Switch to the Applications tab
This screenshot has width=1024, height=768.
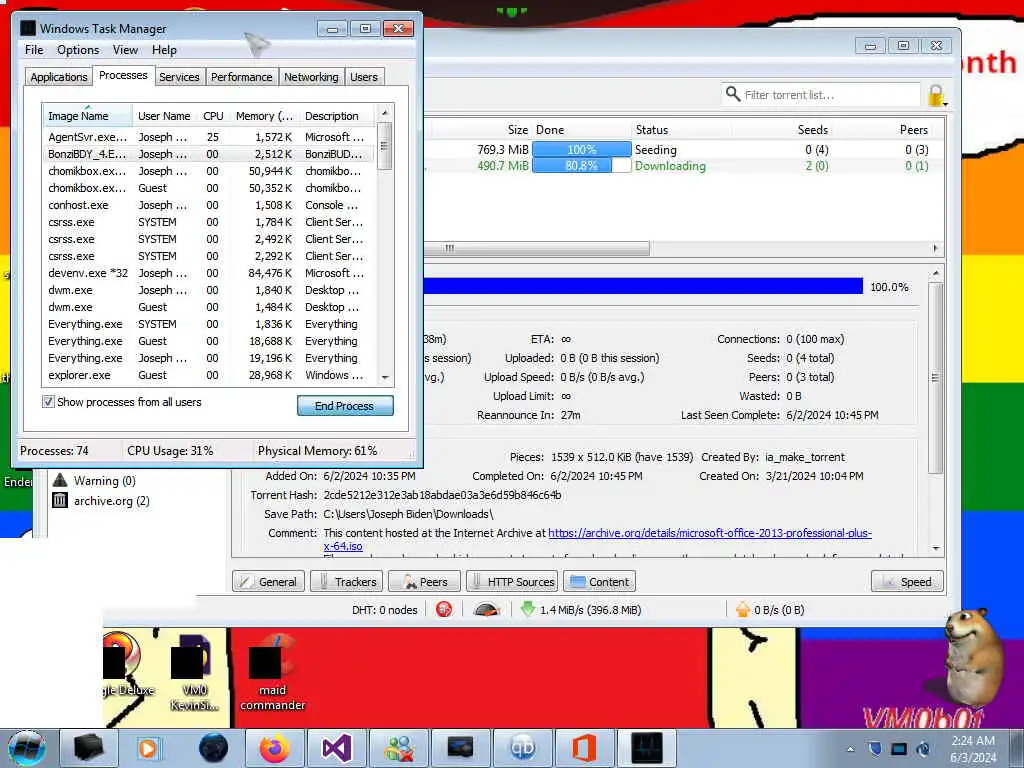(x=59, y=77)
